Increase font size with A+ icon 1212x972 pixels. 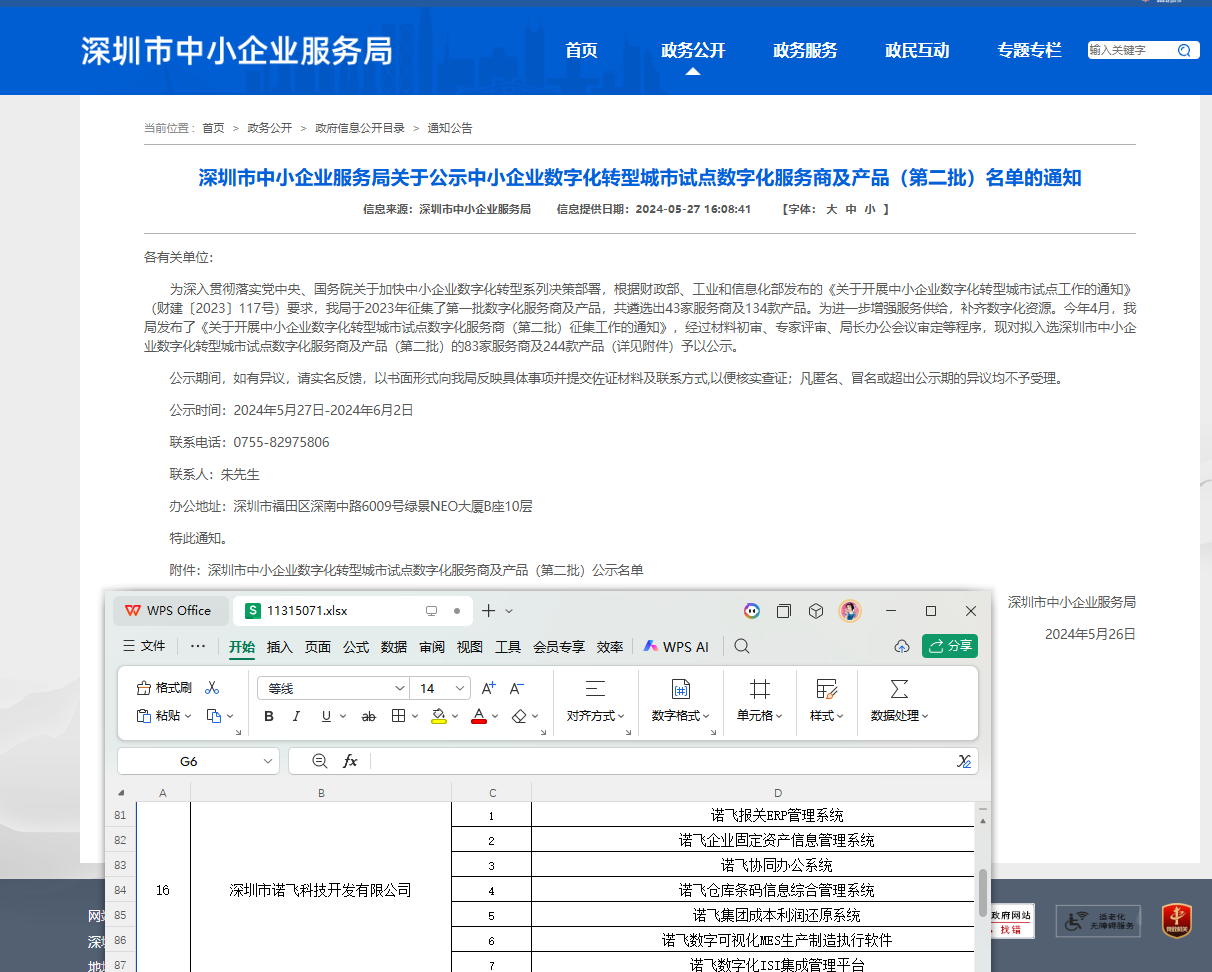489,688
